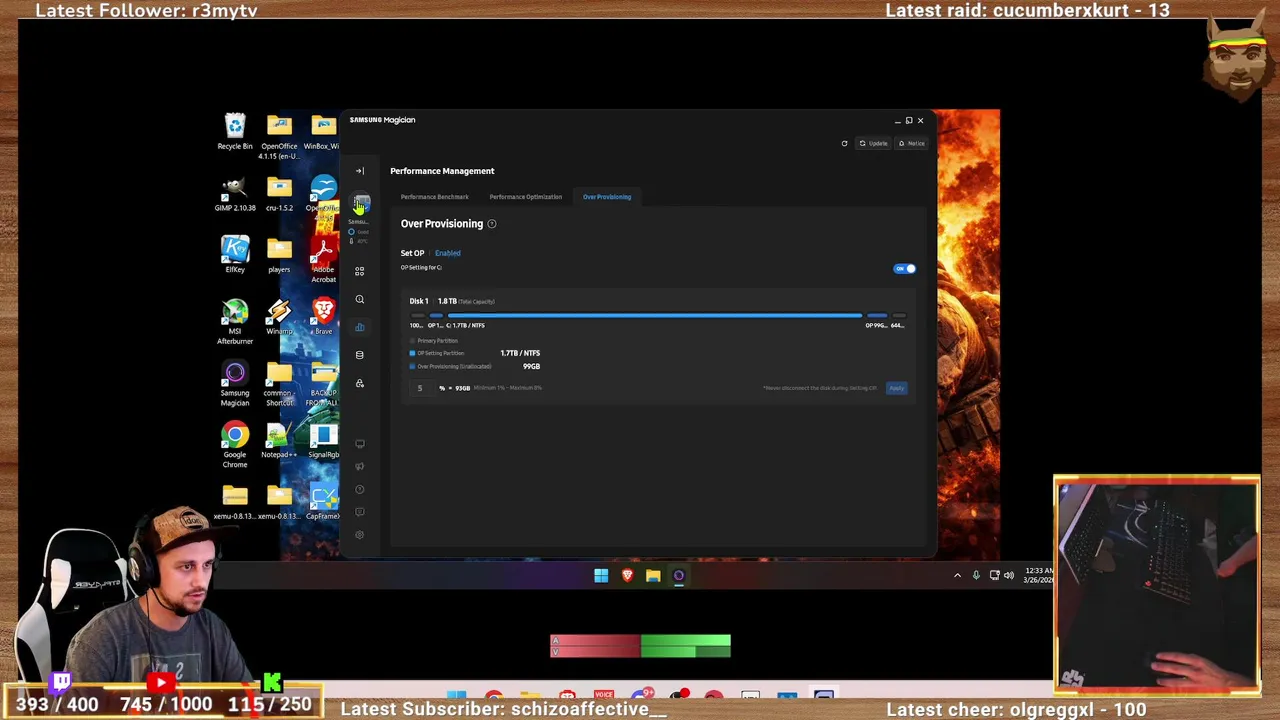The height and width of the screenshot is (720, 1280).
Task: Open the Performance Management chart sidebar icon
Action: pyautogui.click(x=360, y=327)
